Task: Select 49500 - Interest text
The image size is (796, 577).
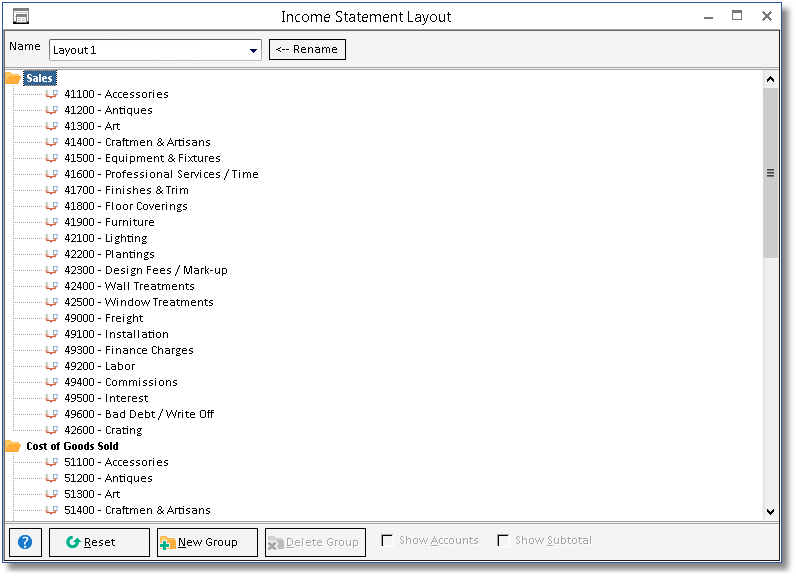Action: tap(106, 398)
